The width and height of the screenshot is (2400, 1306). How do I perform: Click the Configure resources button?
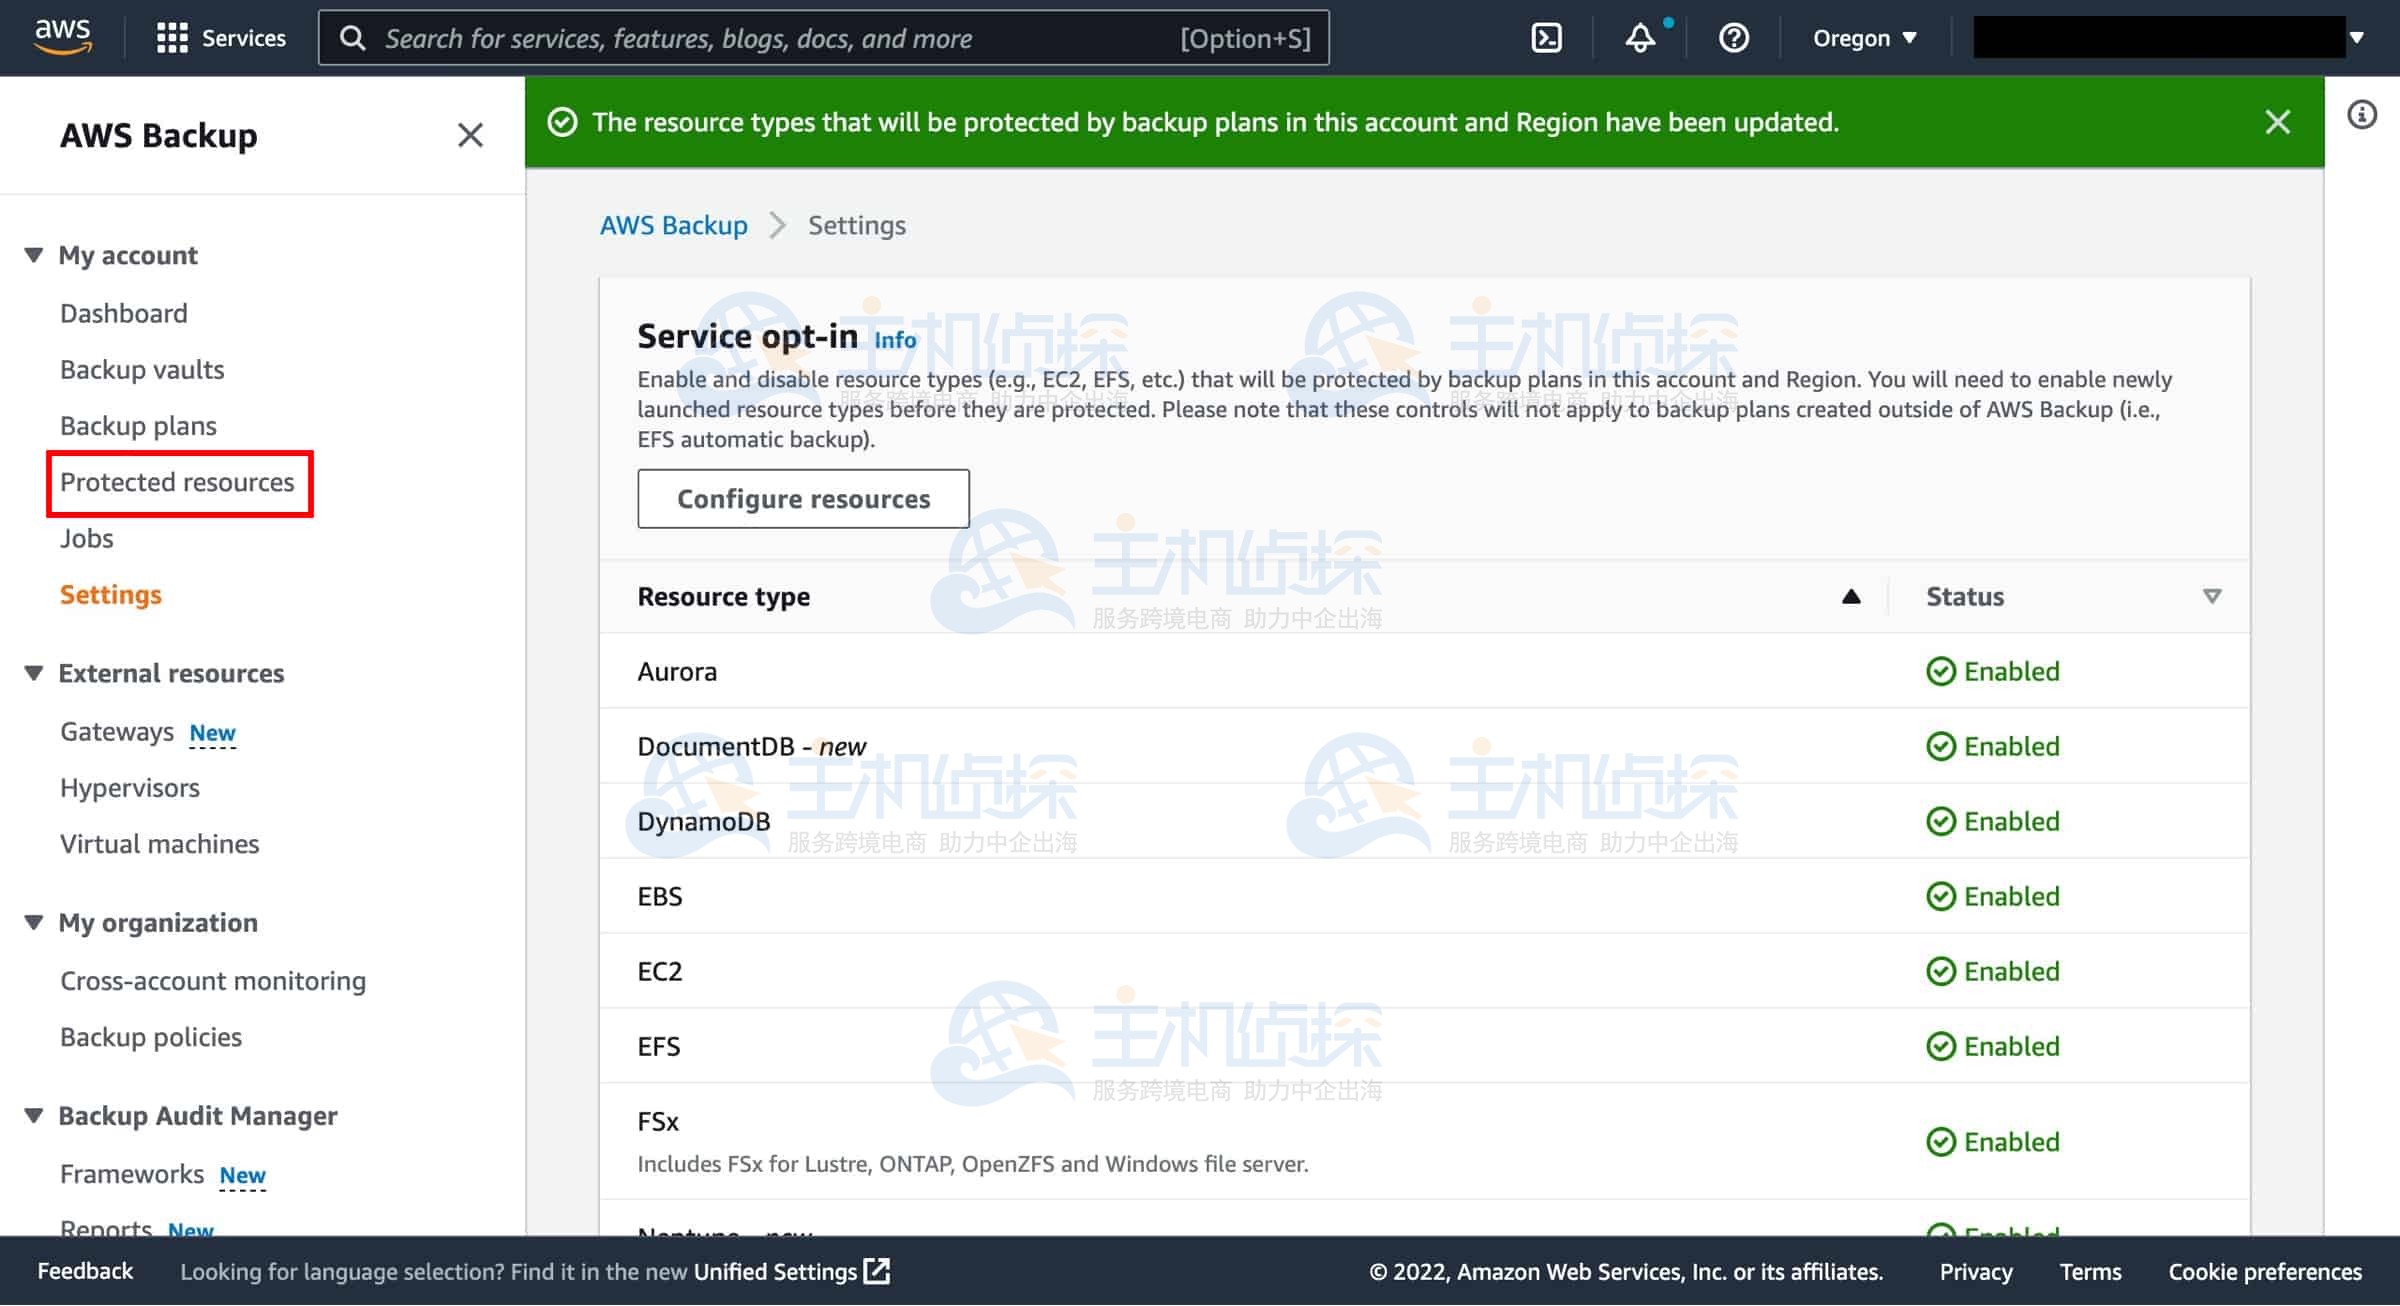803,499
